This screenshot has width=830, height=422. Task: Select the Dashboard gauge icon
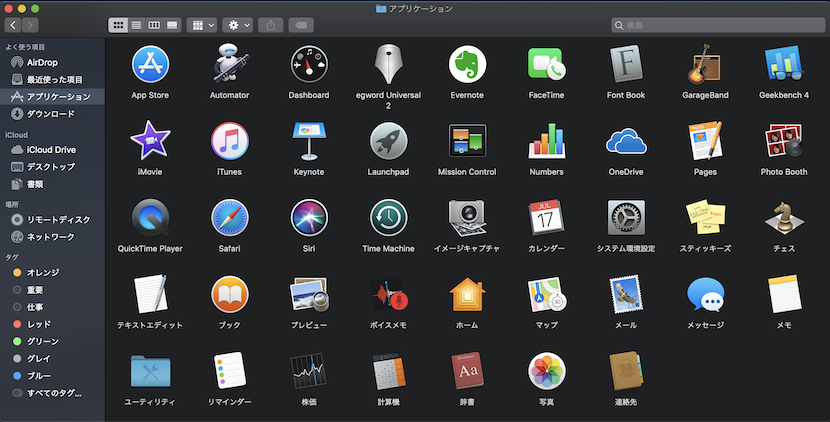pos(309,64)
